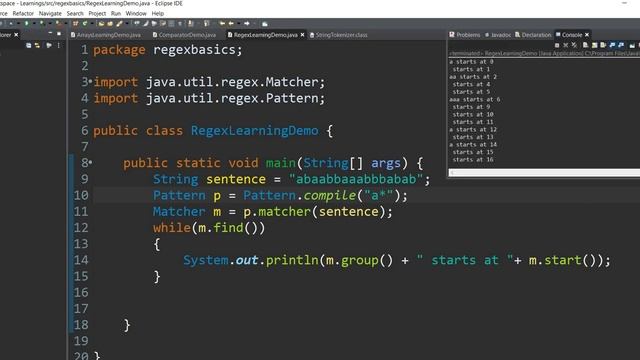This screenshot has height=360, width=640.
Task: Go to Last Edit Location icon
Action: tap(222, 24)
